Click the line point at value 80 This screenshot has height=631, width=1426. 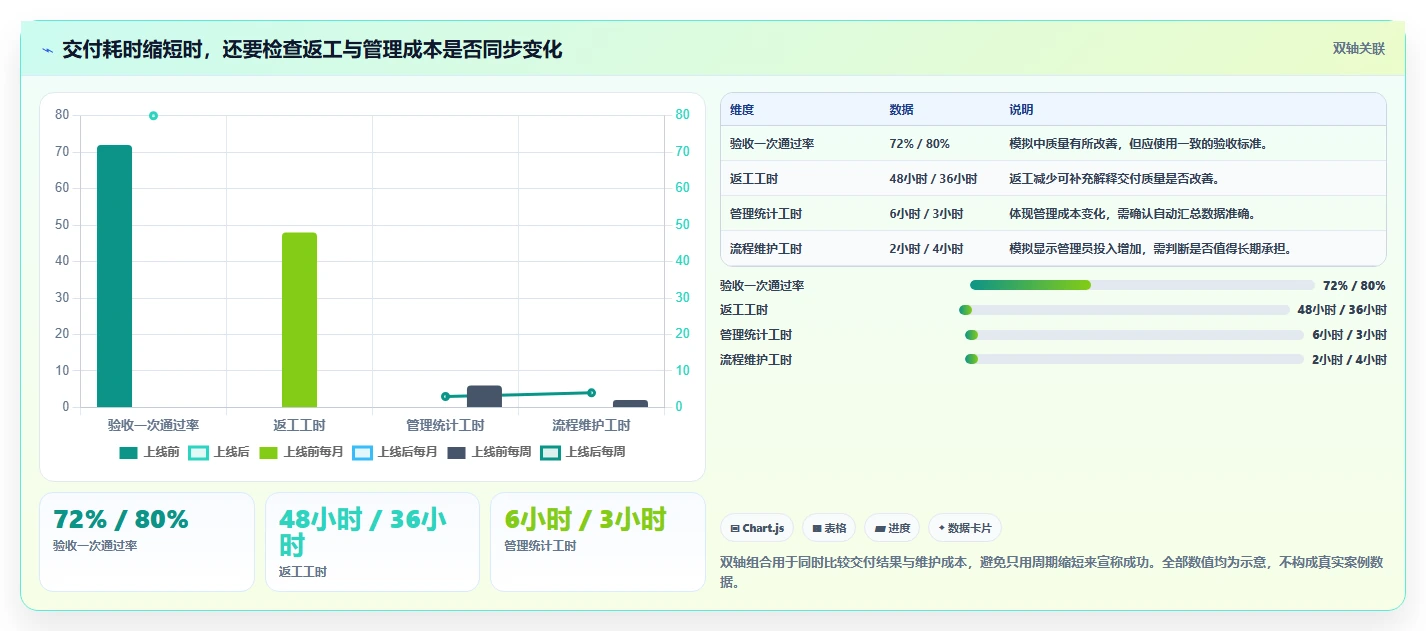153,116
